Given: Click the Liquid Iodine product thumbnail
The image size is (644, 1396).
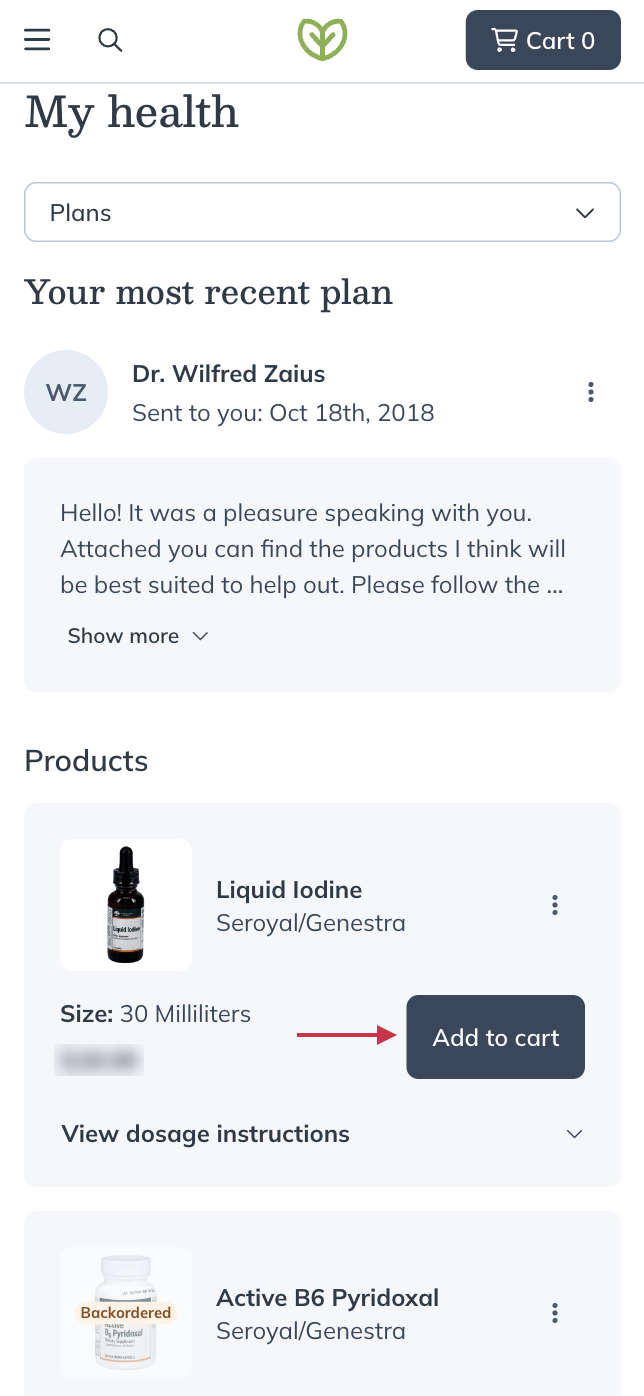Looking at the screenshot, I should click(x=126, y=904).
